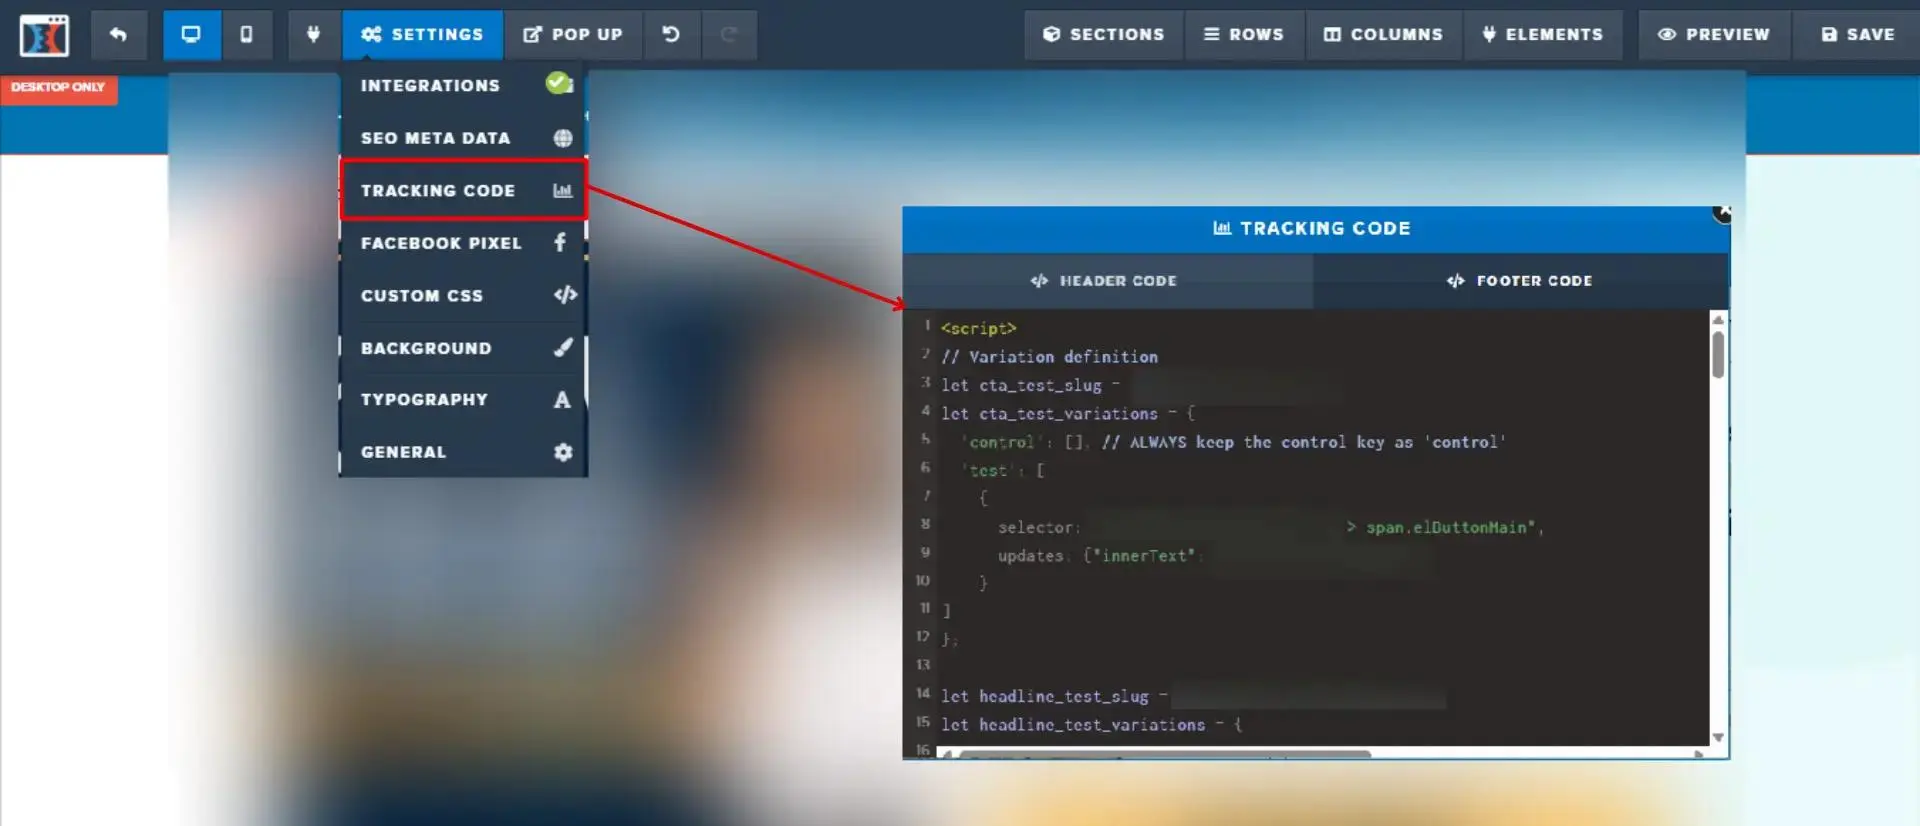
Task: Click the undo icon
Action: click(x=671, y=35)
